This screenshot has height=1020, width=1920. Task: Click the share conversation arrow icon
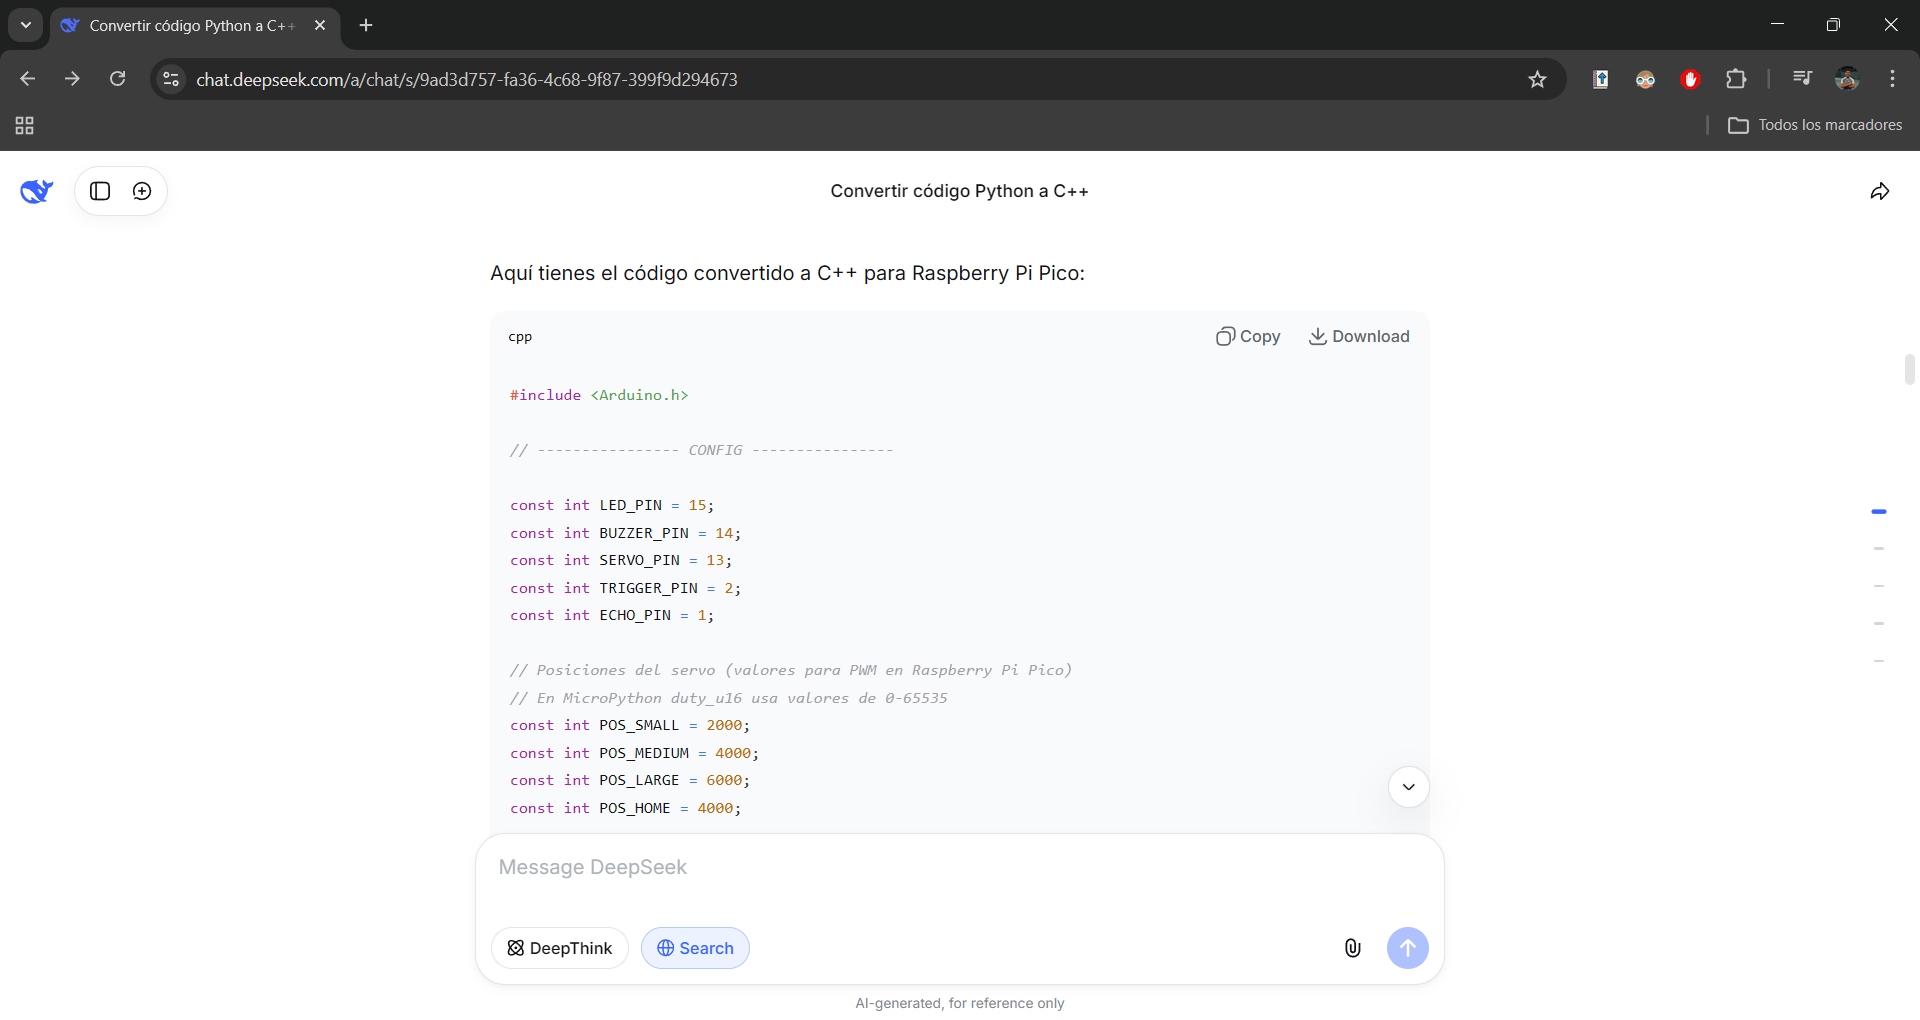pyautogui.click(x=1879, y=191)
